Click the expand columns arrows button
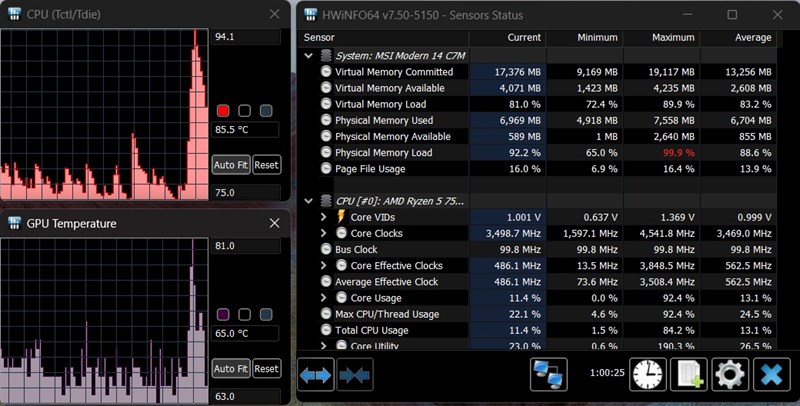Screen dimensions: 800x406 316,375
